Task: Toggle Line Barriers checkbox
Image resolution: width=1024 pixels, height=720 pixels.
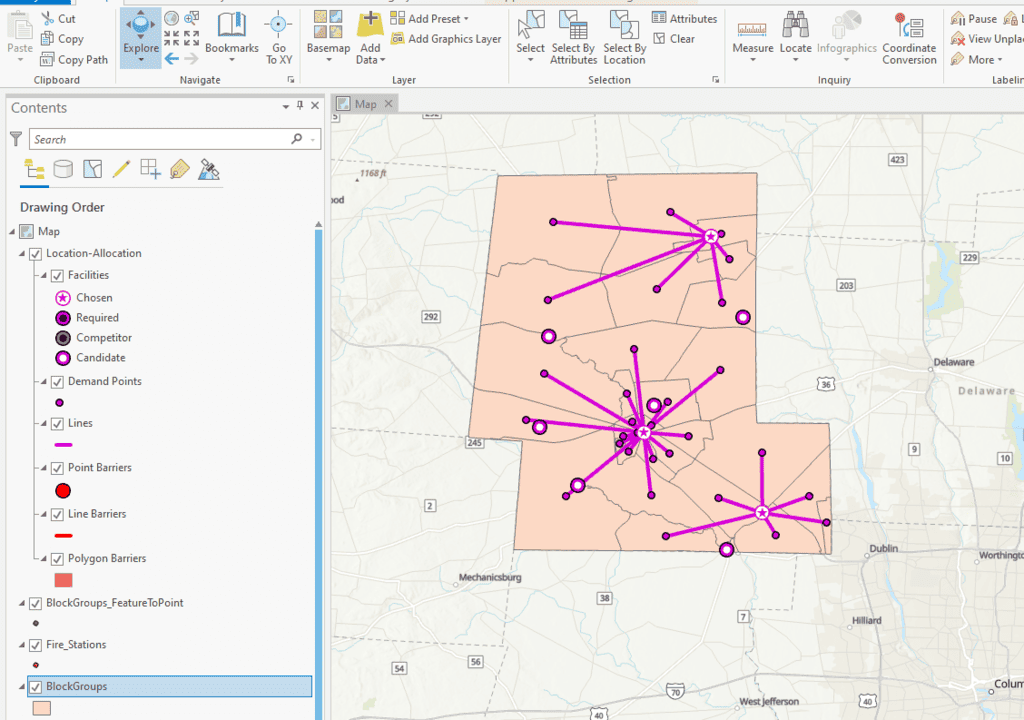Action: 57,514
